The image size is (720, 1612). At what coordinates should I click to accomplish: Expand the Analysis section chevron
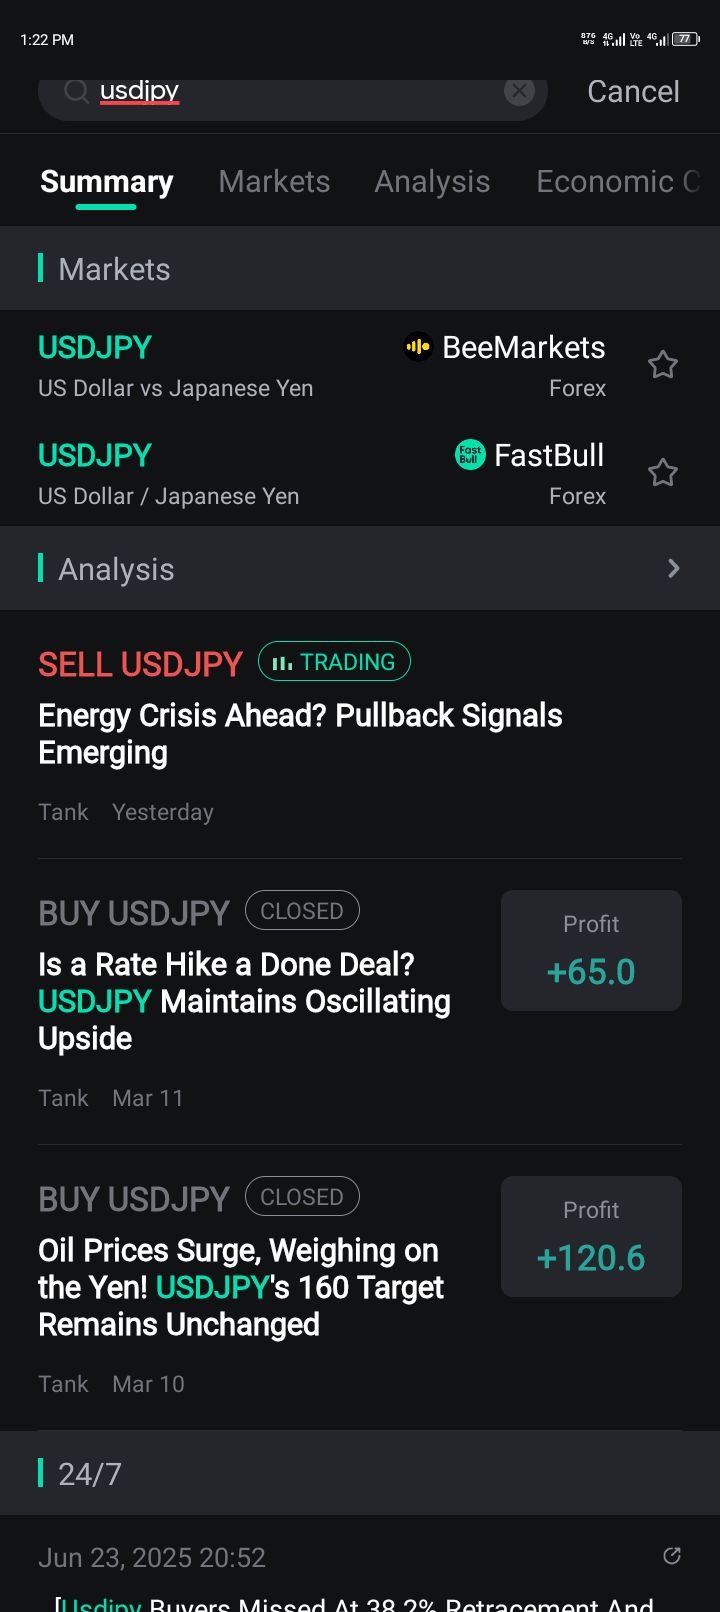coord(673,569)
